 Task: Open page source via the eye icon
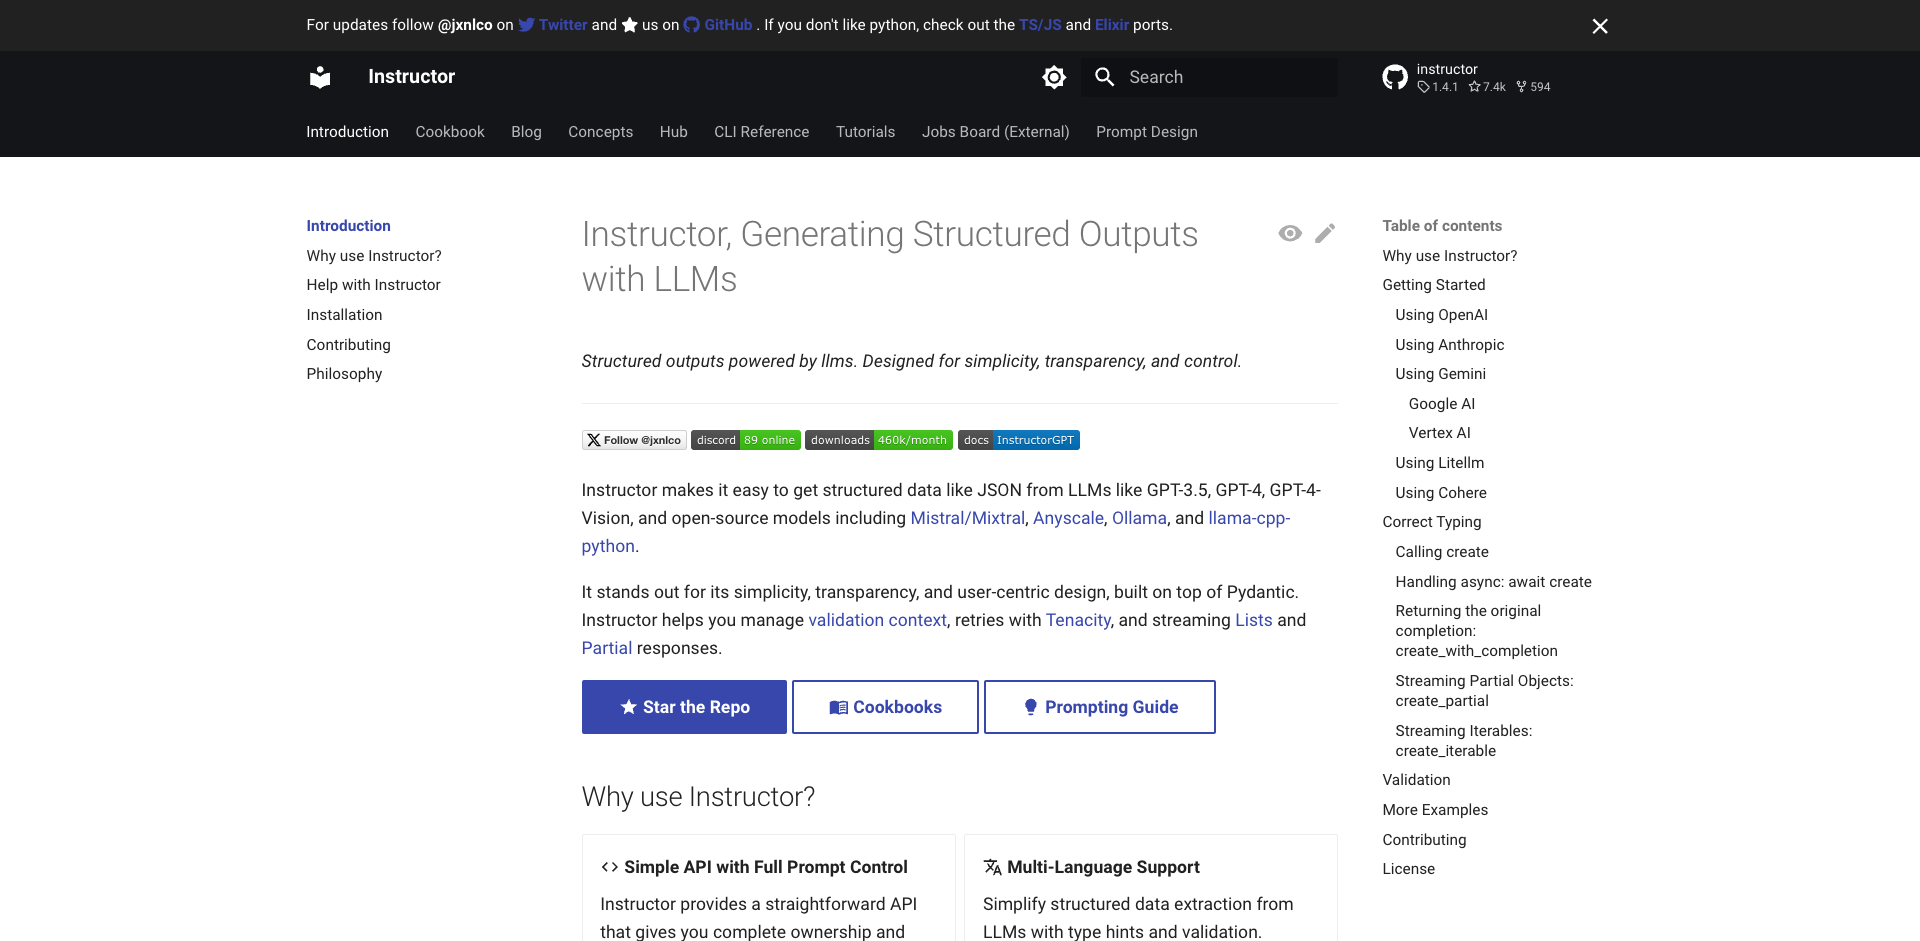[x=1290, y=233]
